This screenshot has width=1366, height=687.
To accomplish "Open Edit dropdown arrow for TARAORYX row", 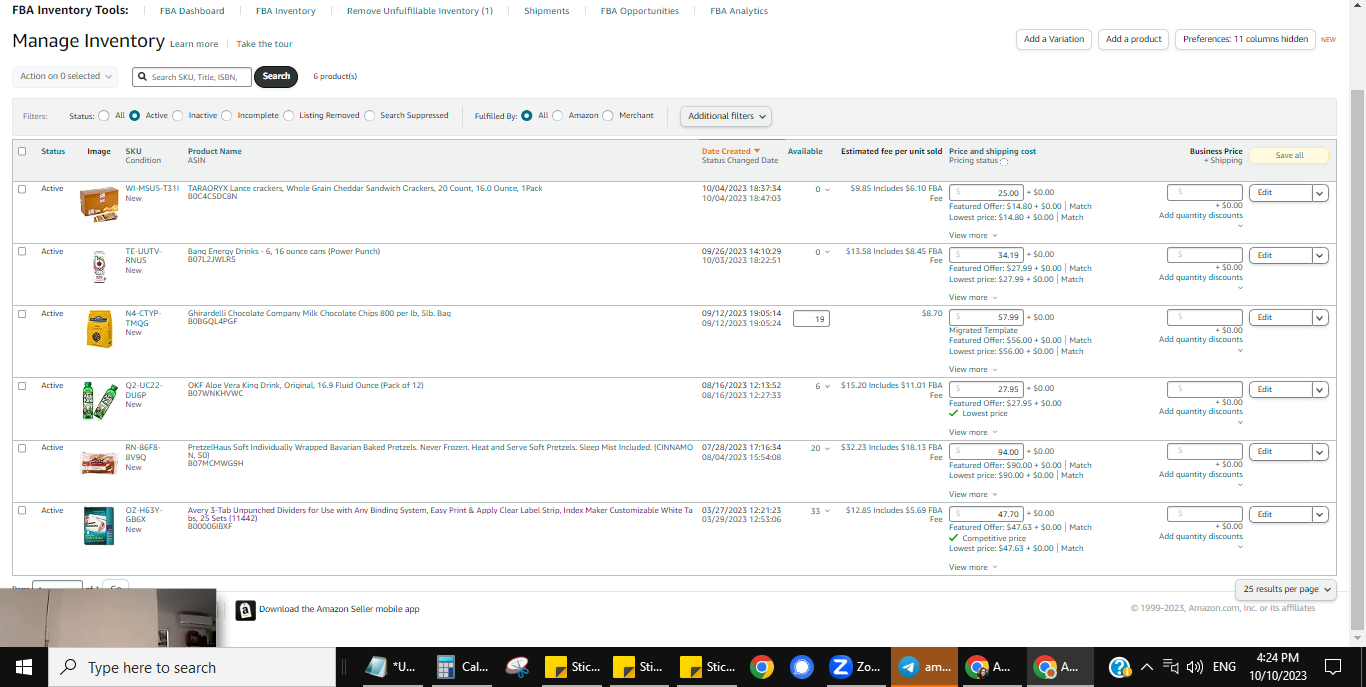I will [x=1320, y=193].
